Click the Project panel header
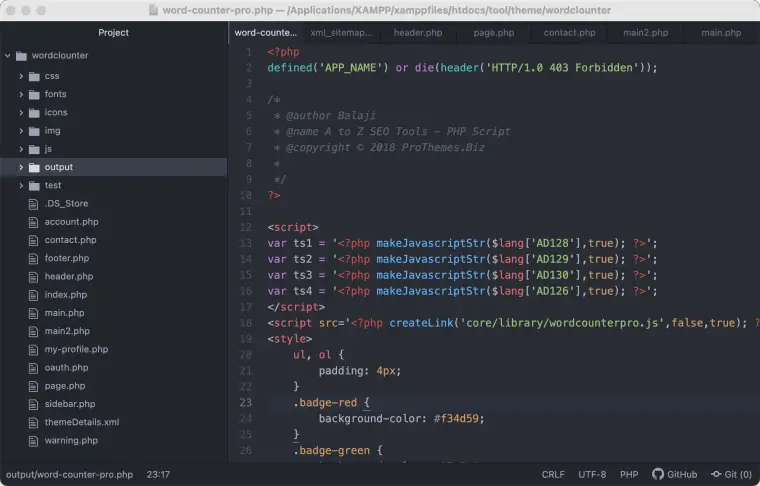Screen dimensions: 760x486 click(113, 32)
